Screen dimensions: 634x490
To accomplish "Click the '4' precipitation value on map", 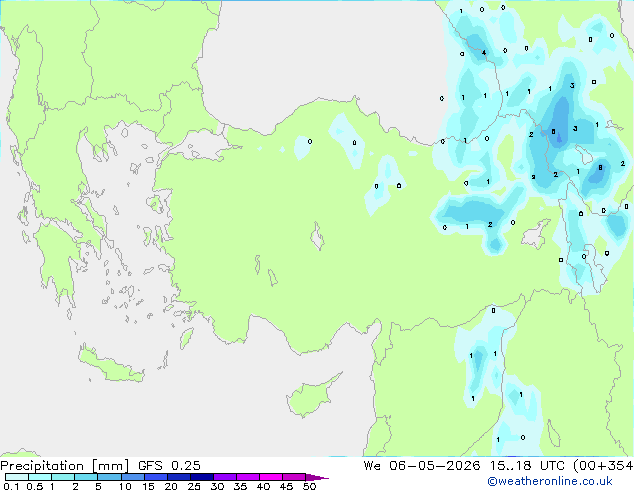I will (484, 53).
